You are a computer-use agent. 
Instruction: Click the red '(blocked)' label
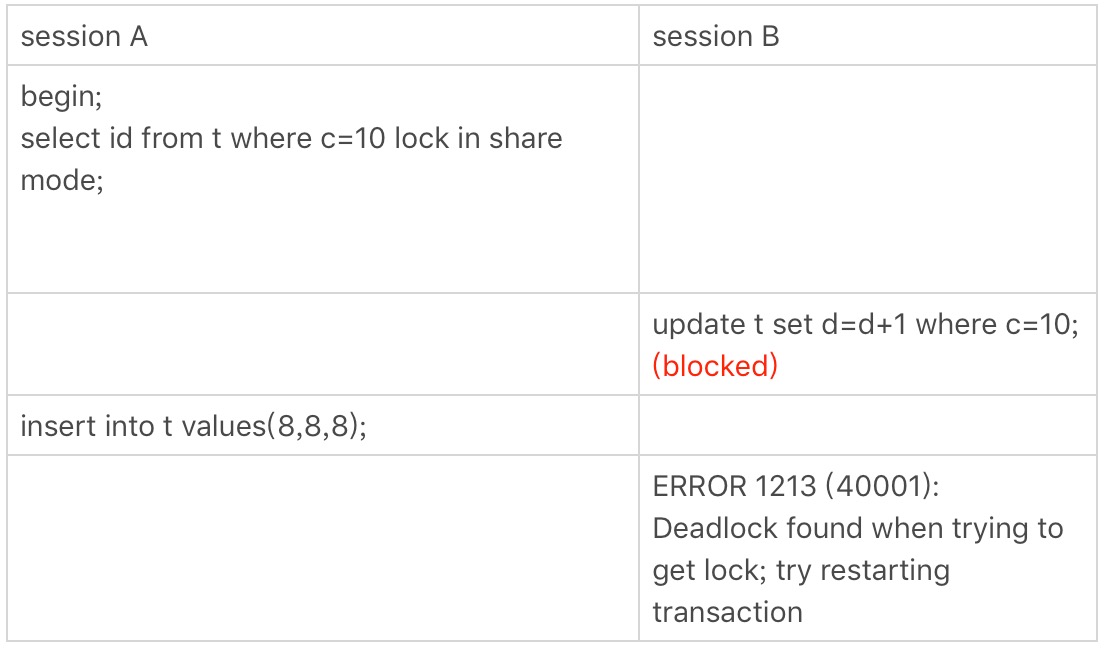(715, 366)
